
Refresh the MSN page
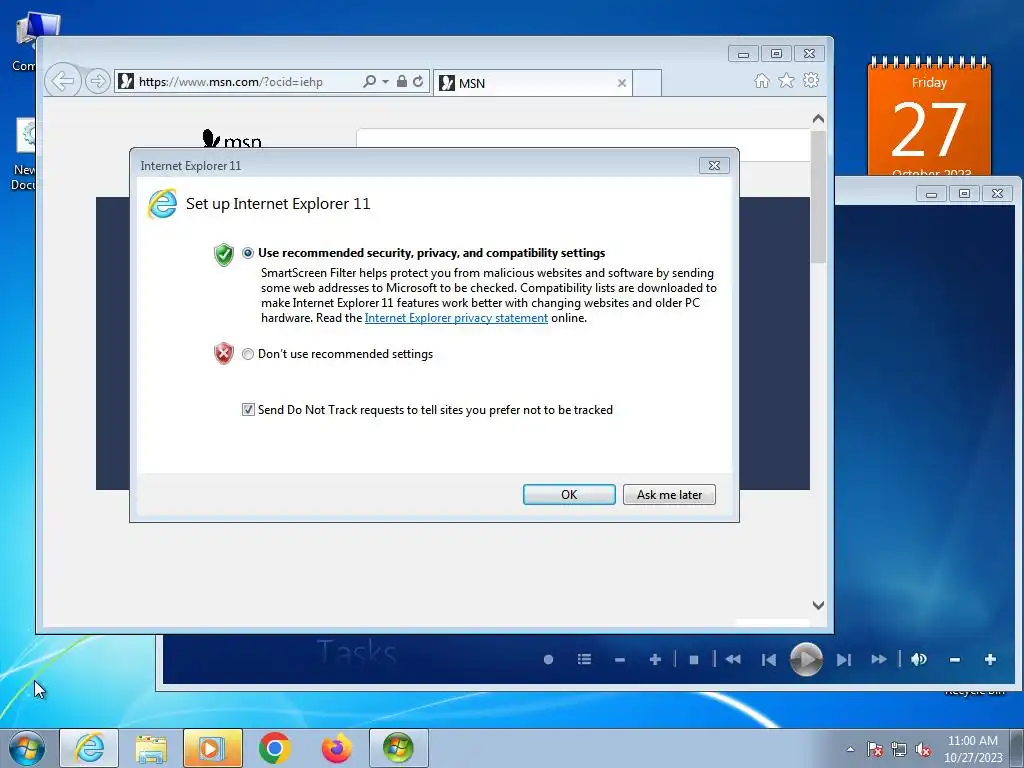coord(418,81)
